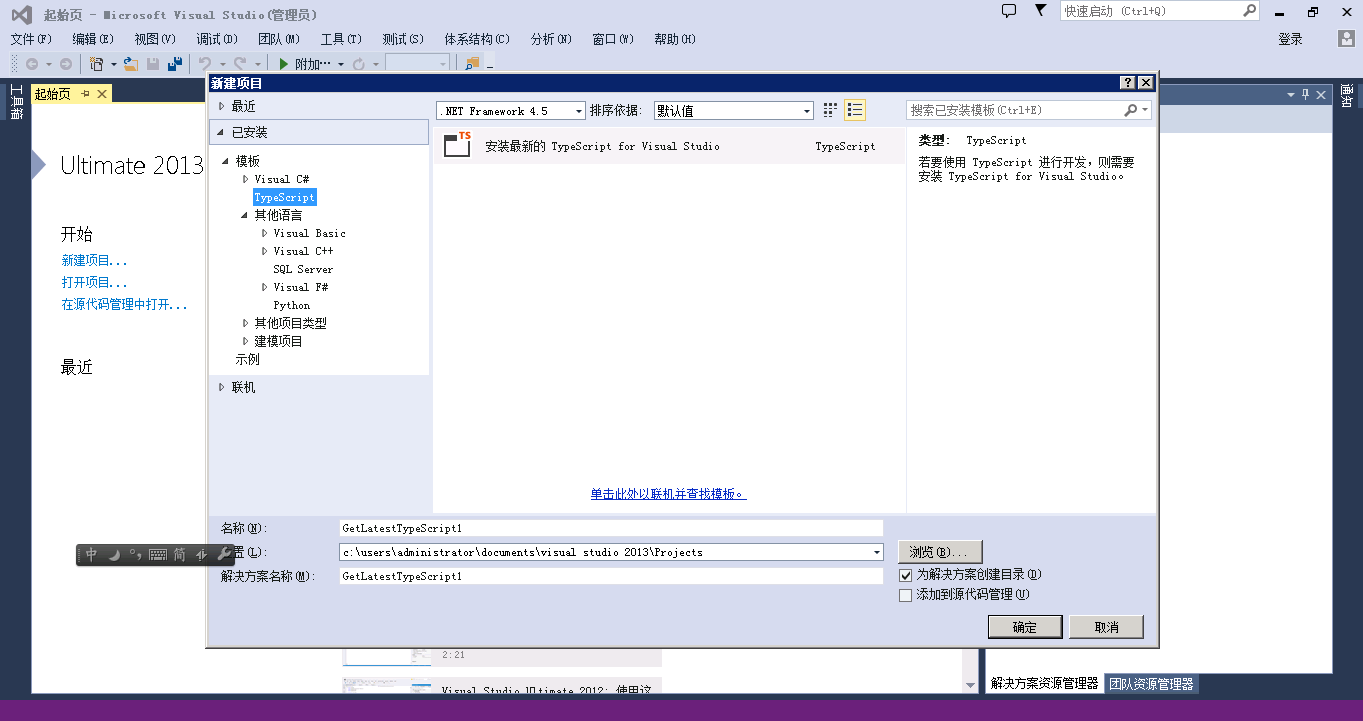Open the 体系结构(C) menu
Image resolution: width=1363 pixels, height=721 pixels.
(x=477, y=39)
